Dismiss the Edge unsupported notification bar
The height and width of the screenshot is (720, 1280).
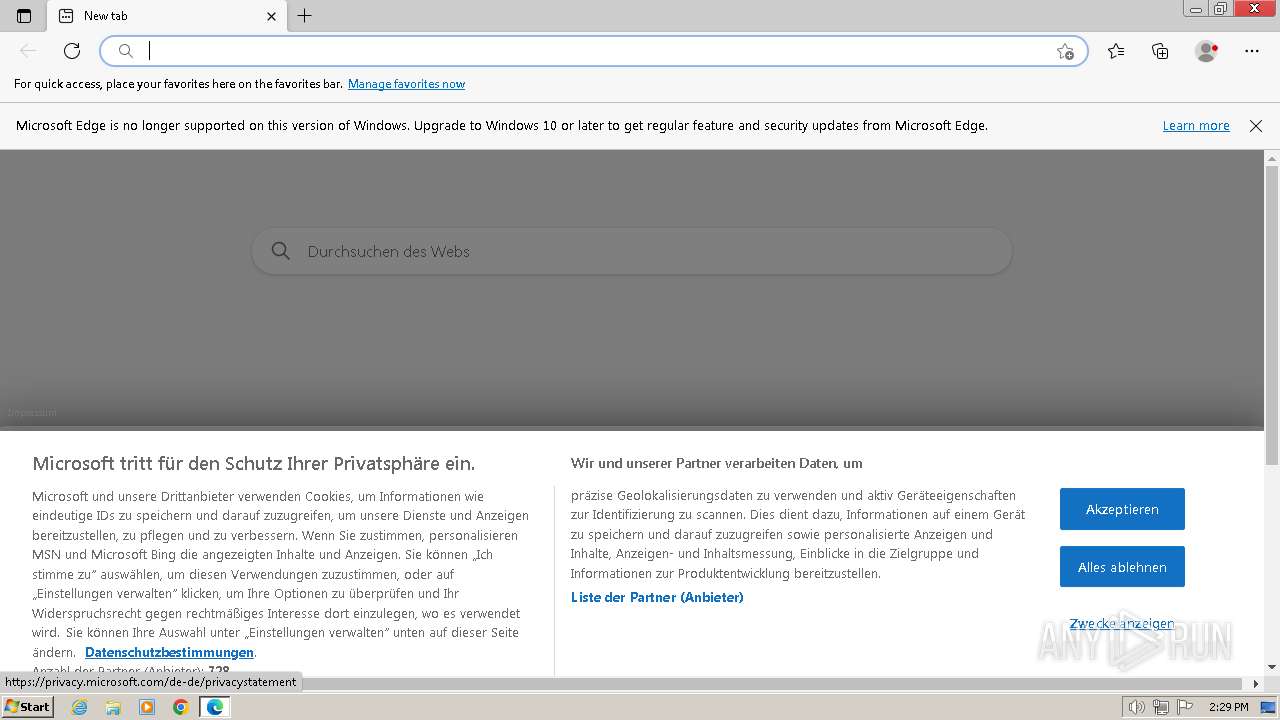tap(1256, 126)
